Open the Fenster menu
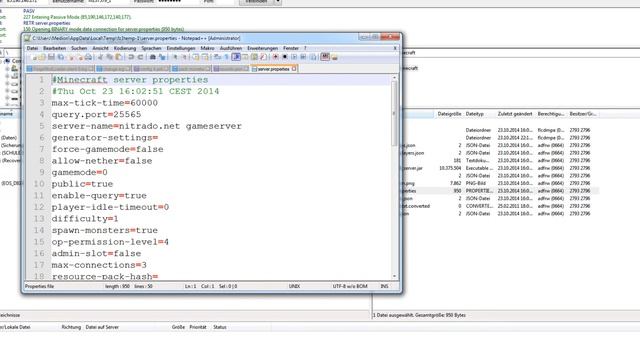Image resolution: width=640 pixels, height=360 pixels. click(291, 48)
